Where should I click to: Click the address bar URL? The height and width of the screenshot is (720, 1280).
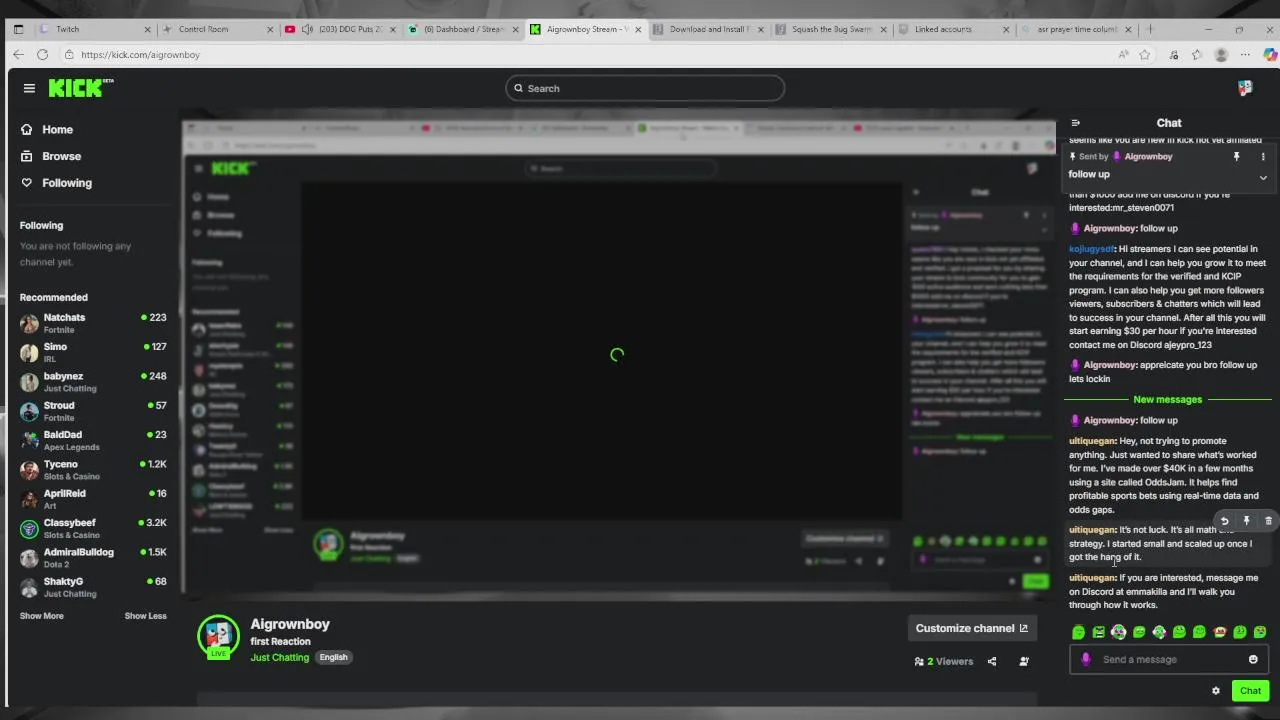pyautogui.click(x=140, y=55)
